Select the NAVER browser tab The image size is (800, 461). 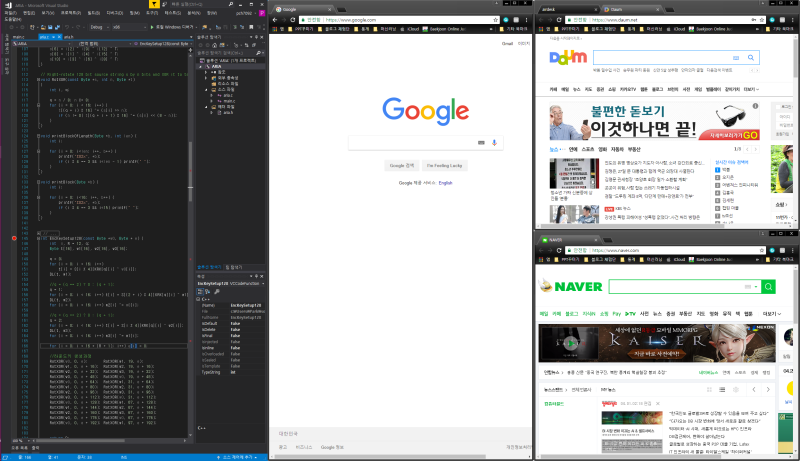click(x=567, y=240)
